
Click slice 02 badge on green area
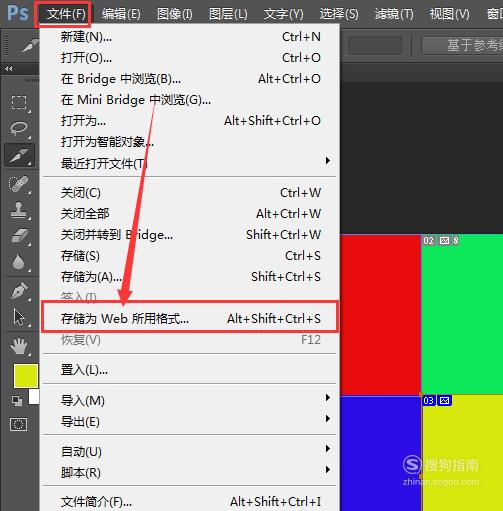pyautogui.click(x=428, y=241)
